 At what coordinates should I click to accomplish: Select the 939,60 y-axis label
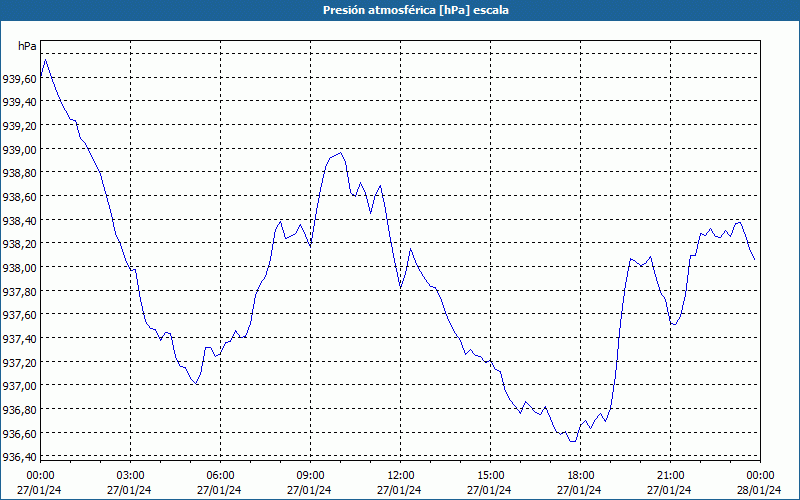pyautogui.click(x=19, y=78)
